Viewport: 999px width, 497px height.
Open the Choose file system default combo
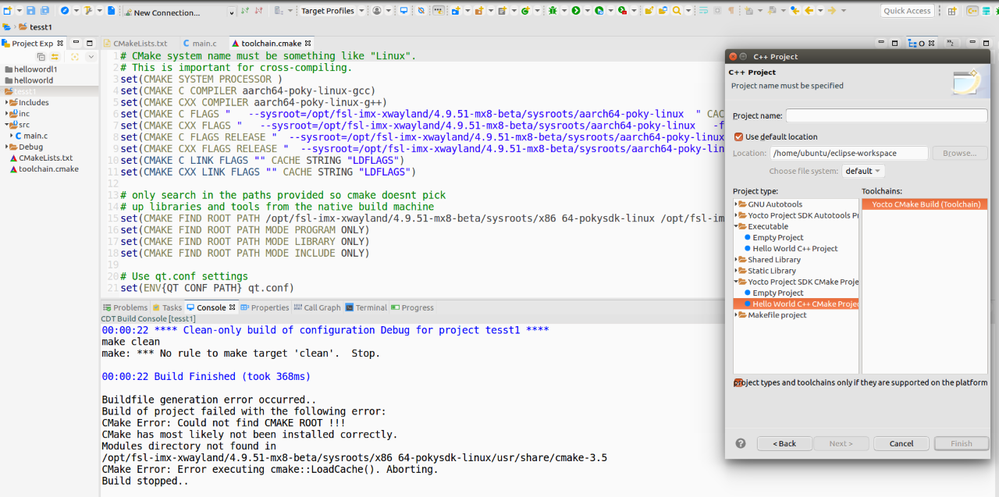(863, 171)
